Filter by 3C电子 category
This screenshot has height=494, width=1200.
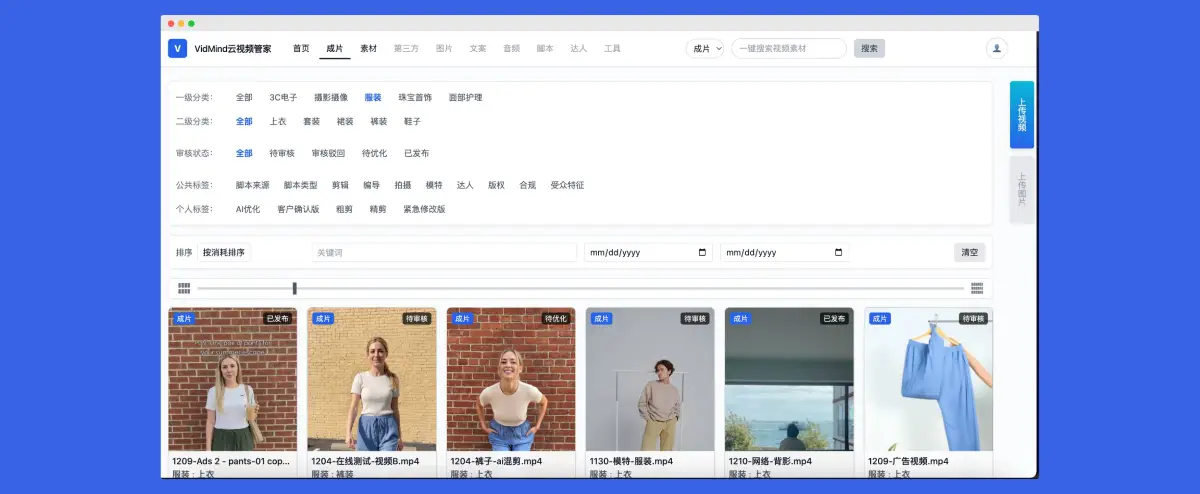(x=283, y=97)
